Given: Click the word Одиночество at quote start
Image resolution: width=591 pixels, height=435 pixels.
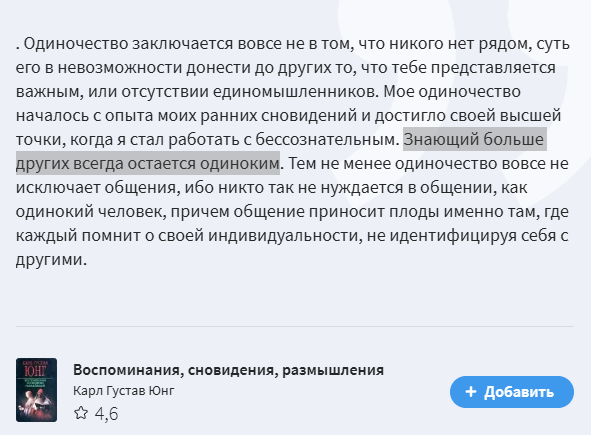Looking at the screenshot, I should tap(76, 44).
